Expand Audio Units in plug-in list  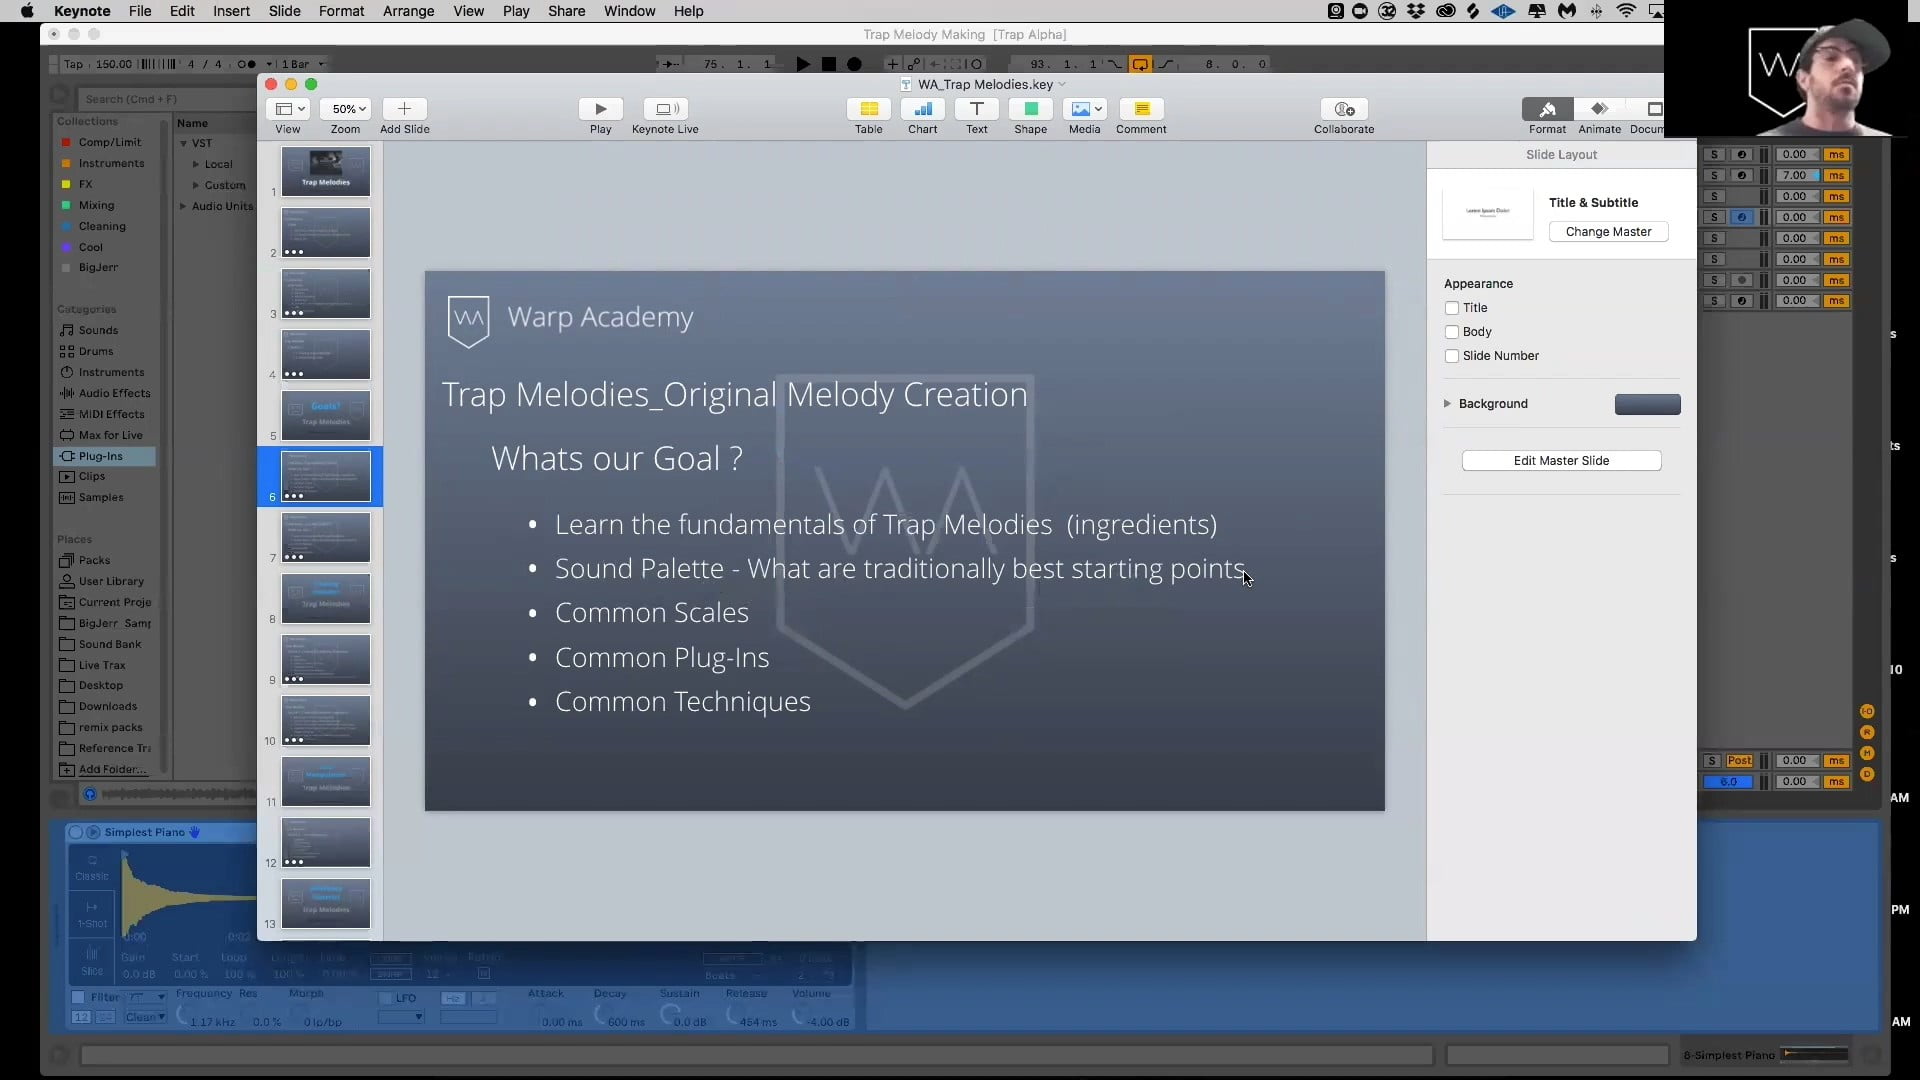point(183,207)
